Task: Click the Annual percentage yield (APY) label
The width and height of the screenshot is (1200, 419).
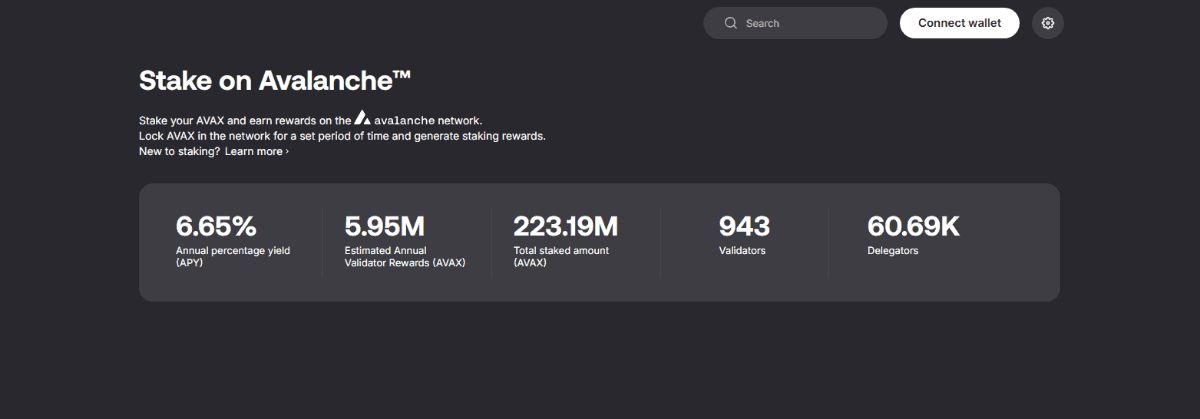Action: click(x=233, y=257)
